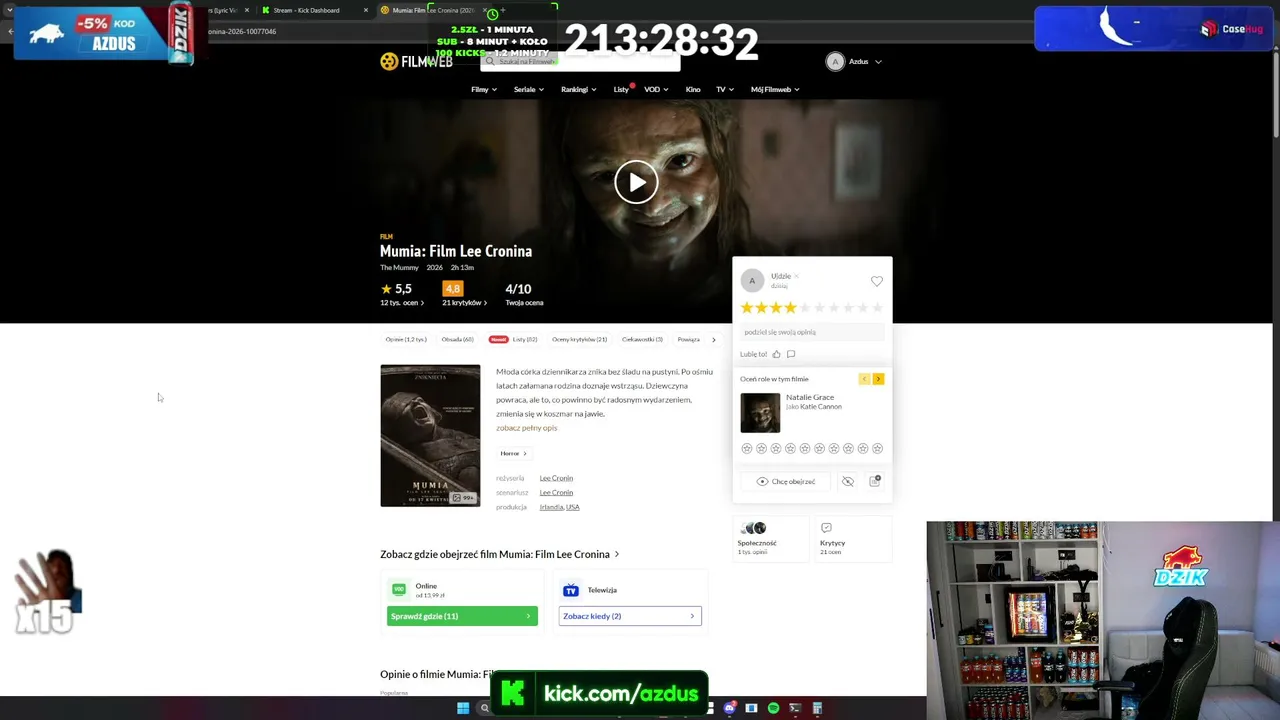Open the Społeczność community opinions card
The height and width of the screenshot is (720, 1280).
(770, 539)
